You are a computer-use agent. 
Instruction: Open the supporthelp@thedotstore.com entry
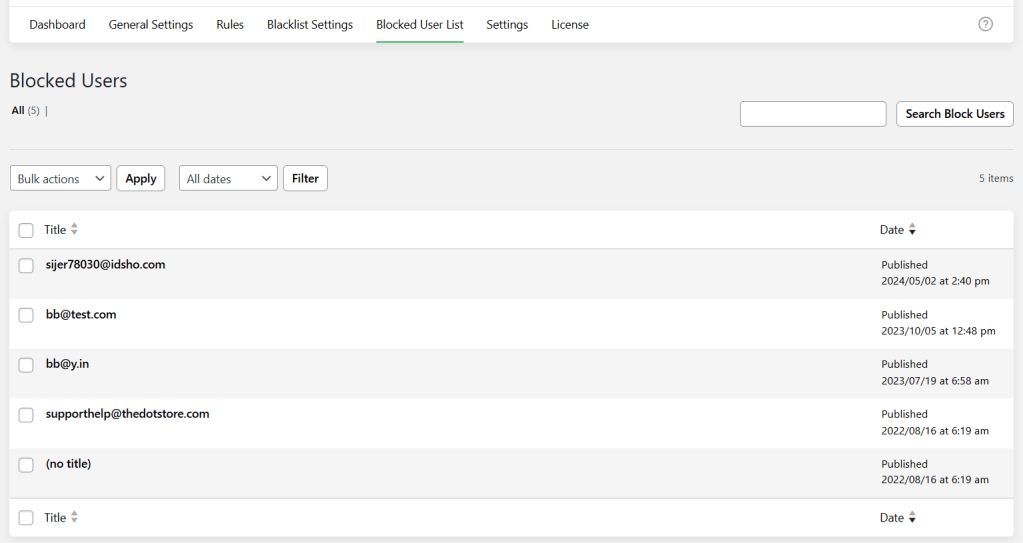tap(127, 414)
